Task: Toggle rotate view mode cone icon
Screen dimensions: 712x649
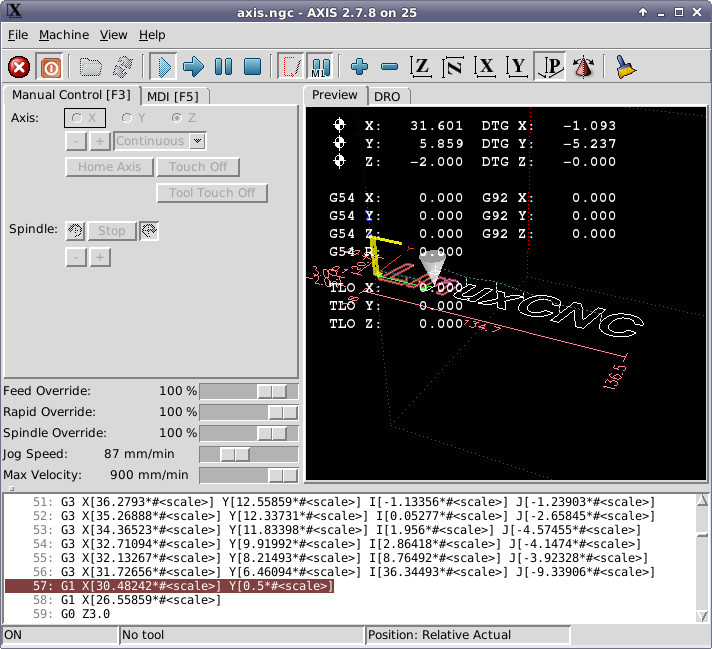Action: 583,67
